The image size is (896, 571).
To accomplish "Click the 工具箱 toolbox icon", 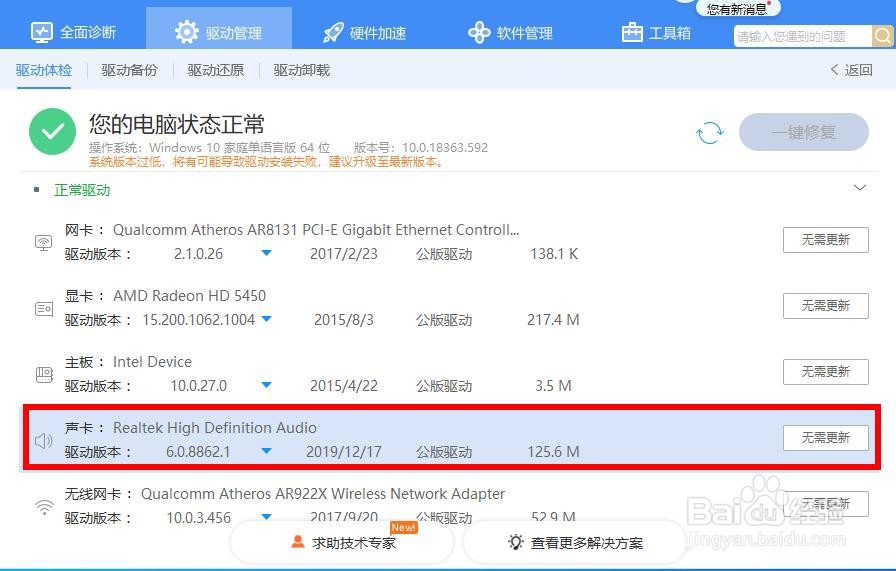I will 632,33.
